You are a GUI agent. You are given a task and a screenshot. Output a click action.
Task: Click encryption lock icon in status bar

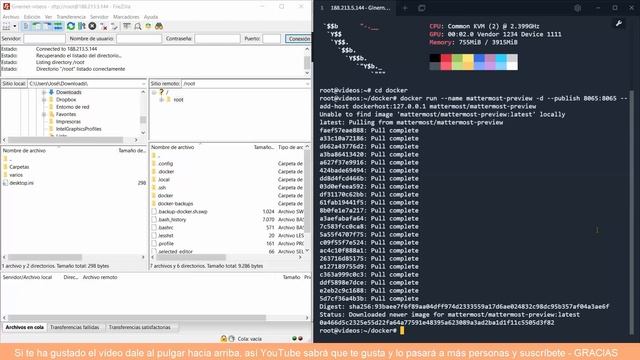[224, 339]
